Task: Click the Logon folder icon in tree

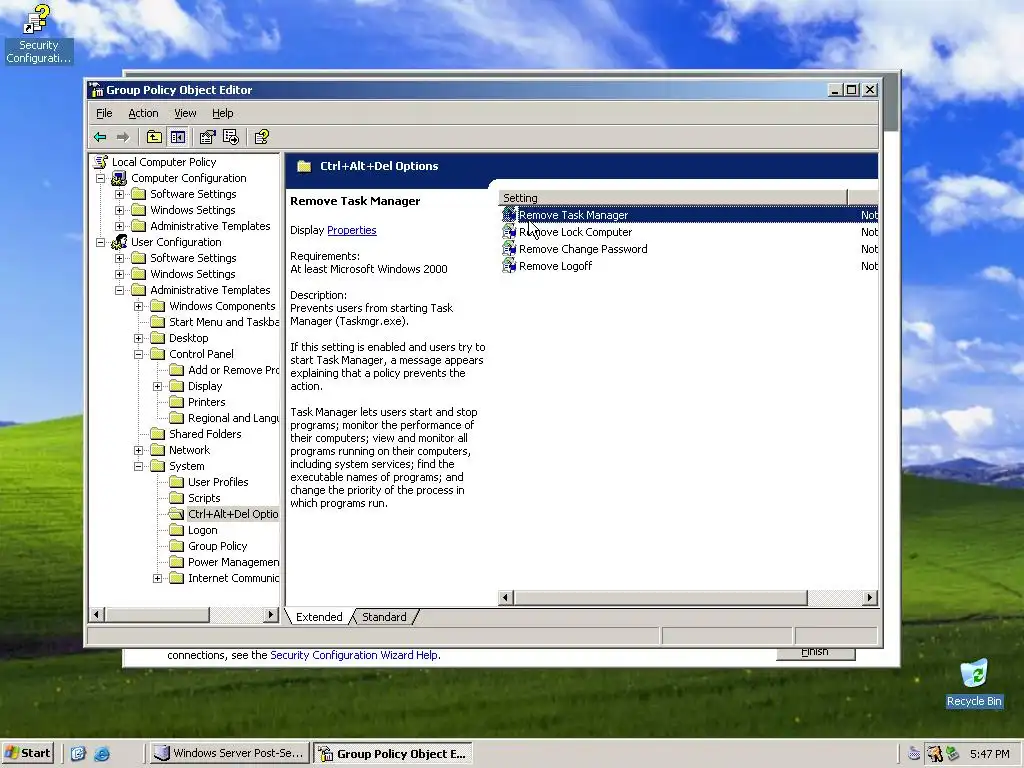Action: tap(176, 530)
